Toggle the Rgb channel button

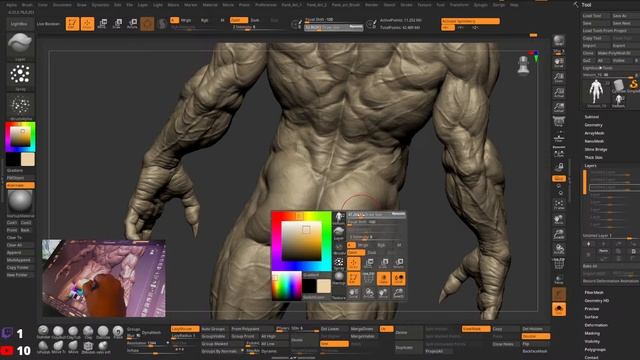point(204,20)
